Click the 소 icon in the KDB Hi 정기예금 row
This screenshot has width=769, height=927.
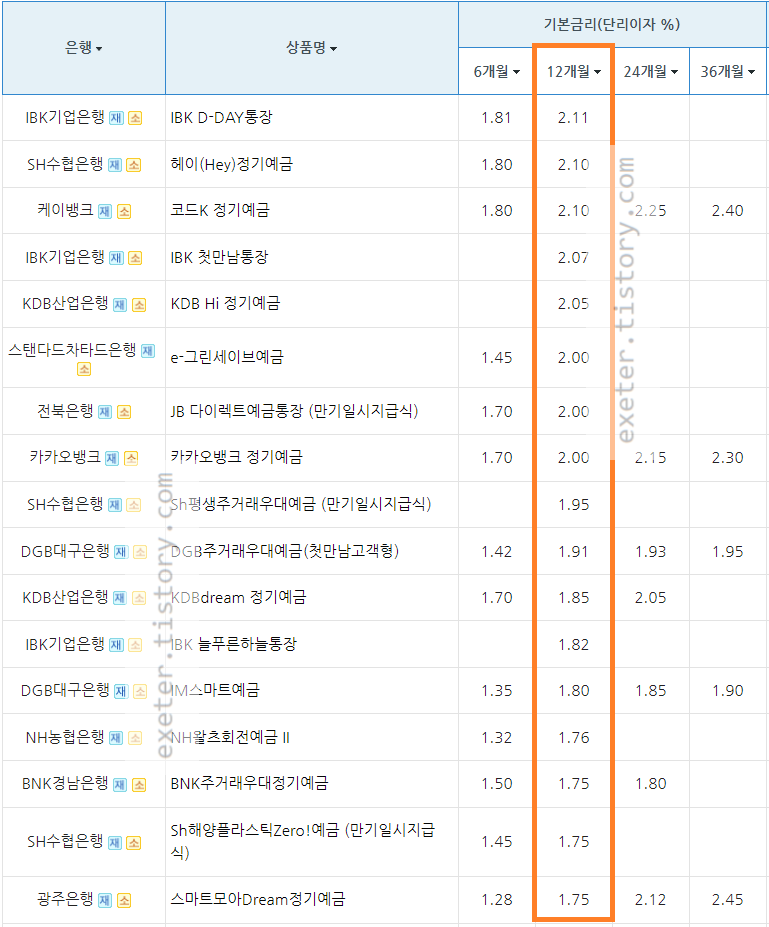point(139,304)
